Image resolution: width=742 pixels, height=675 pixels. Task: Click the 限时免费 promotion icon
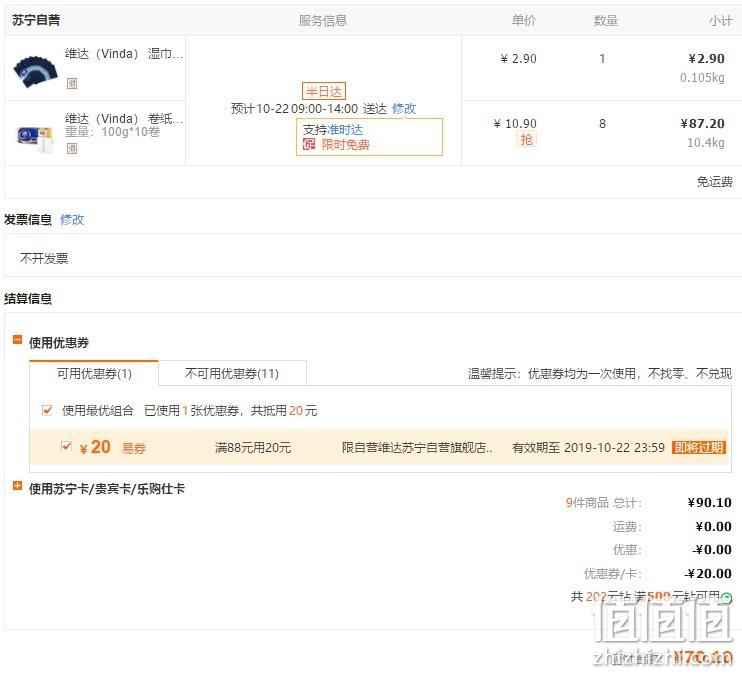309,144
